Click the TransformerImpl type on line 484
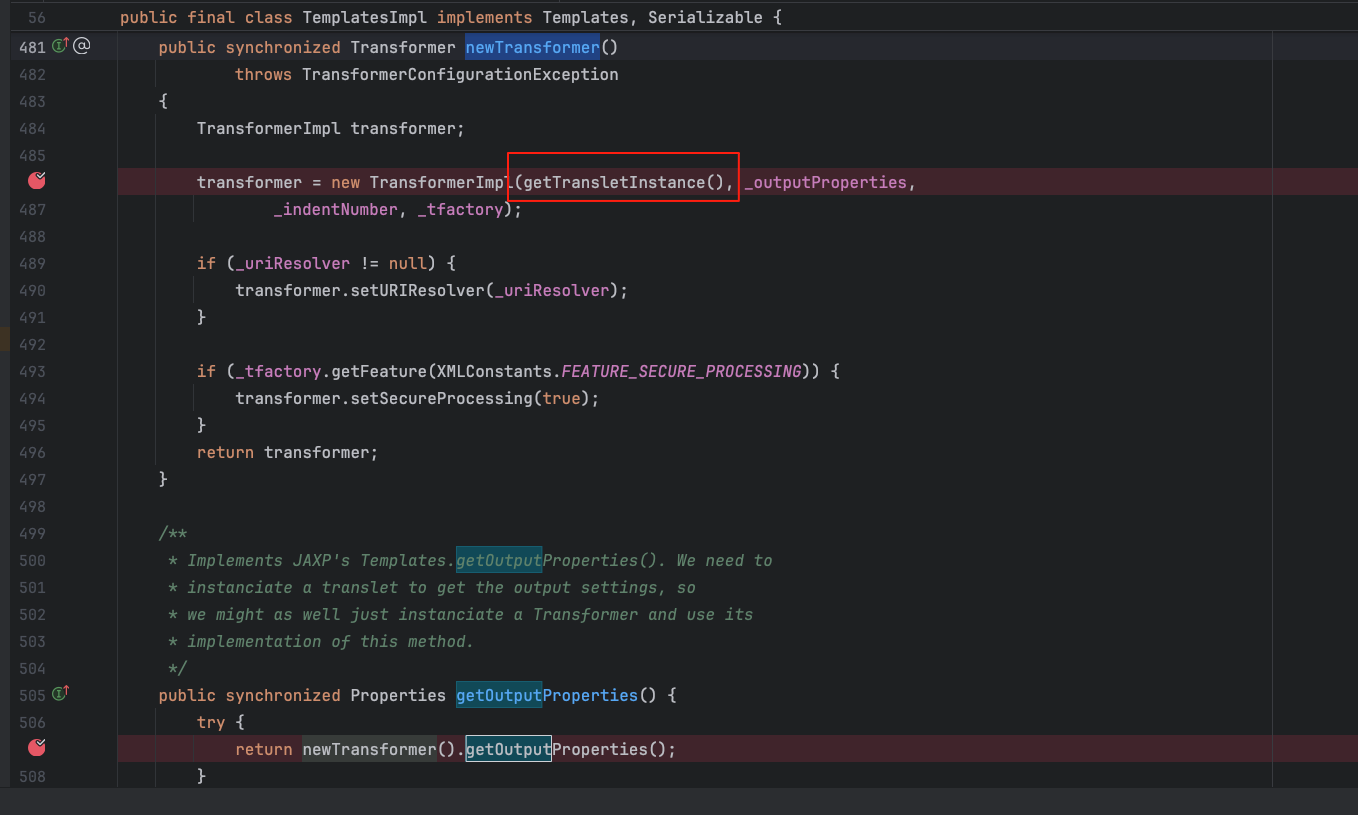This screenshot has height=815, width=1358. coord(269,128)
